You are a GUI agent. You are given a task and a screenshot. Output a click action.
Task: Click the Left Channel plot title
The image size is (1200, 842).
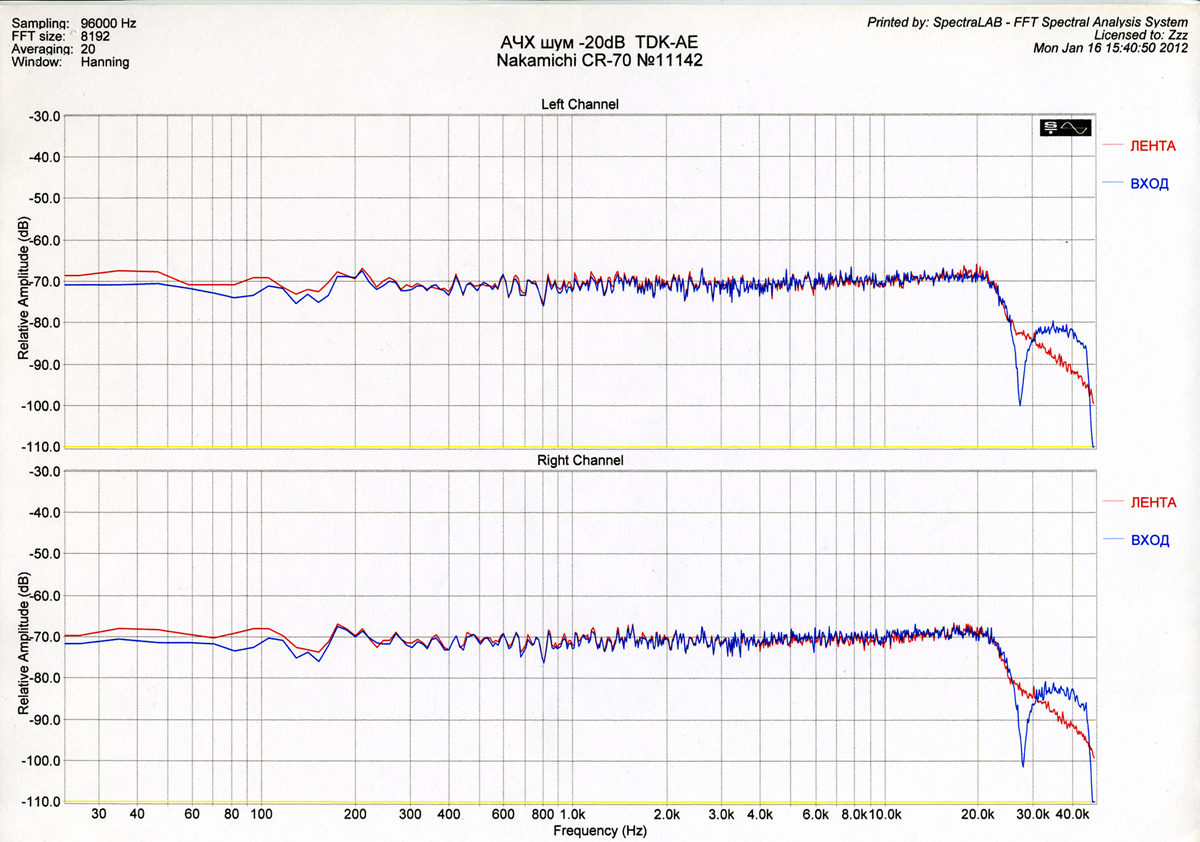coord(579,104)
